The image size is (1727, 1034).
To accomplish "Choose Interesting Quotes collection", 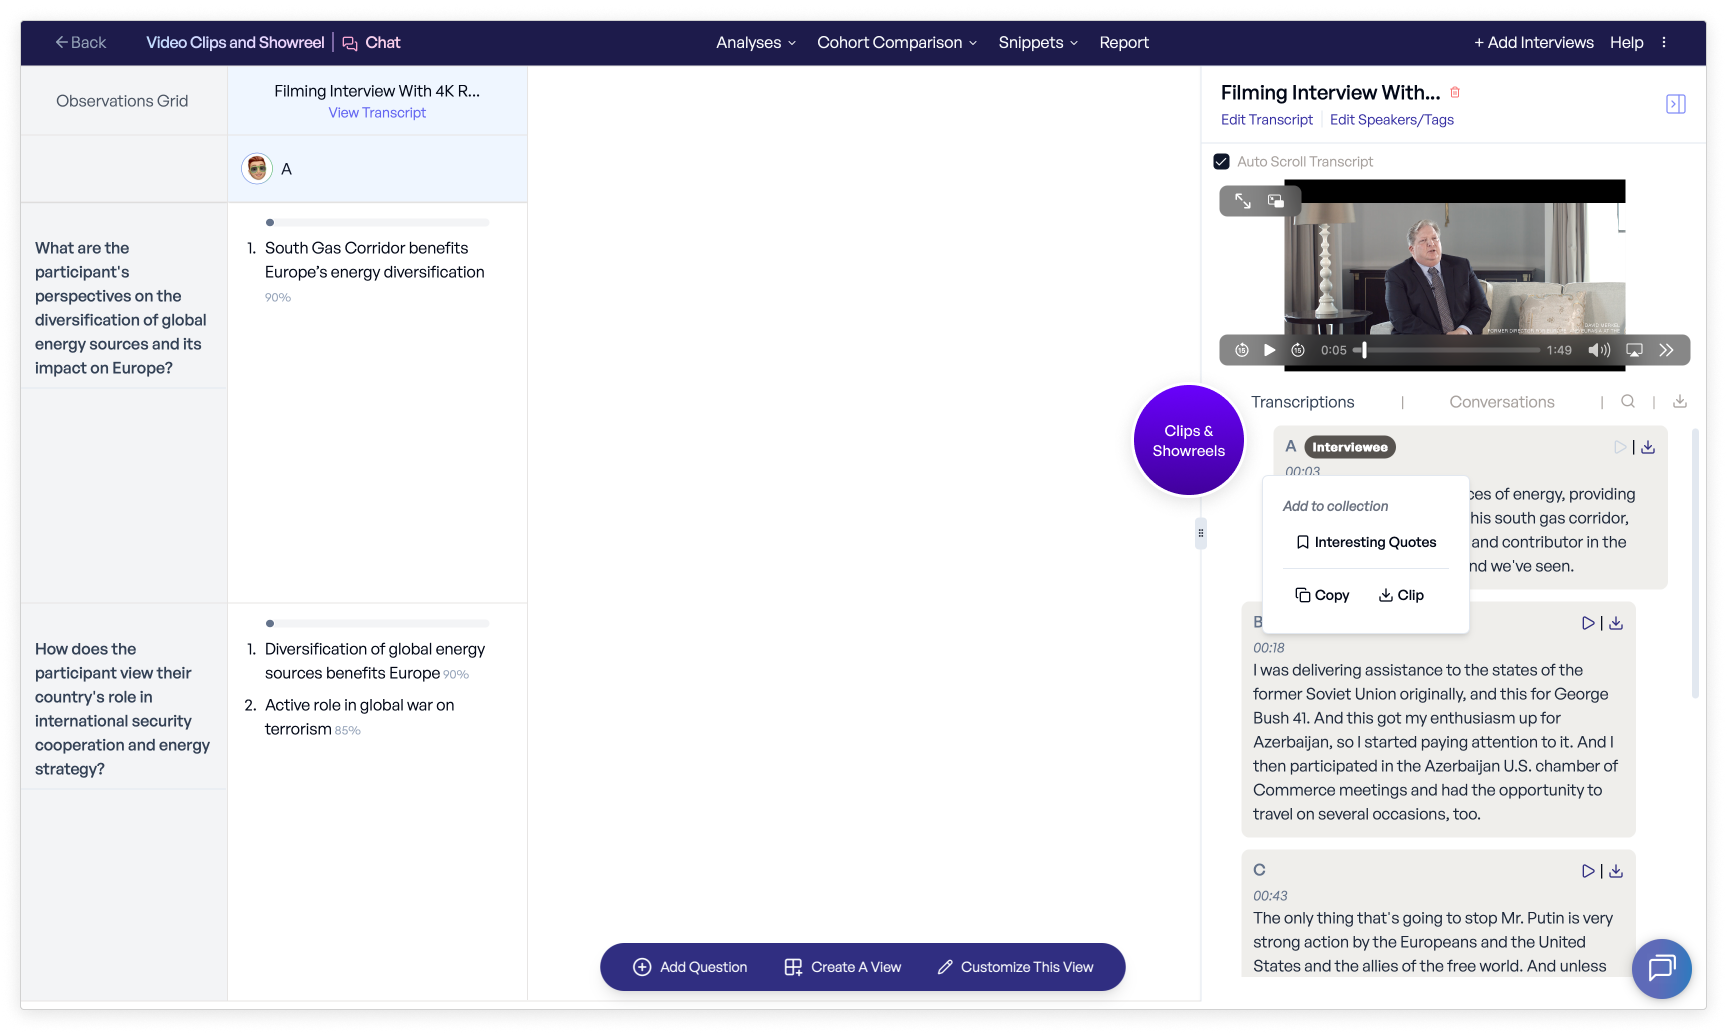I will pyautogui.click(x=1365, y=542).
